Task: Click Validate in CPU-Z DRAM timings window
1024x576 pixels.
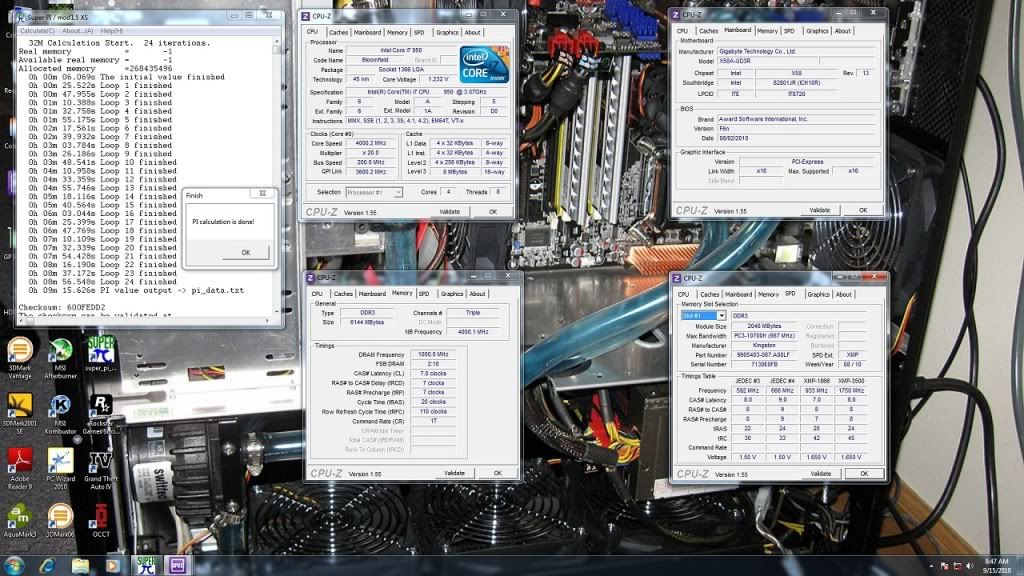Action: click(455, 473)
